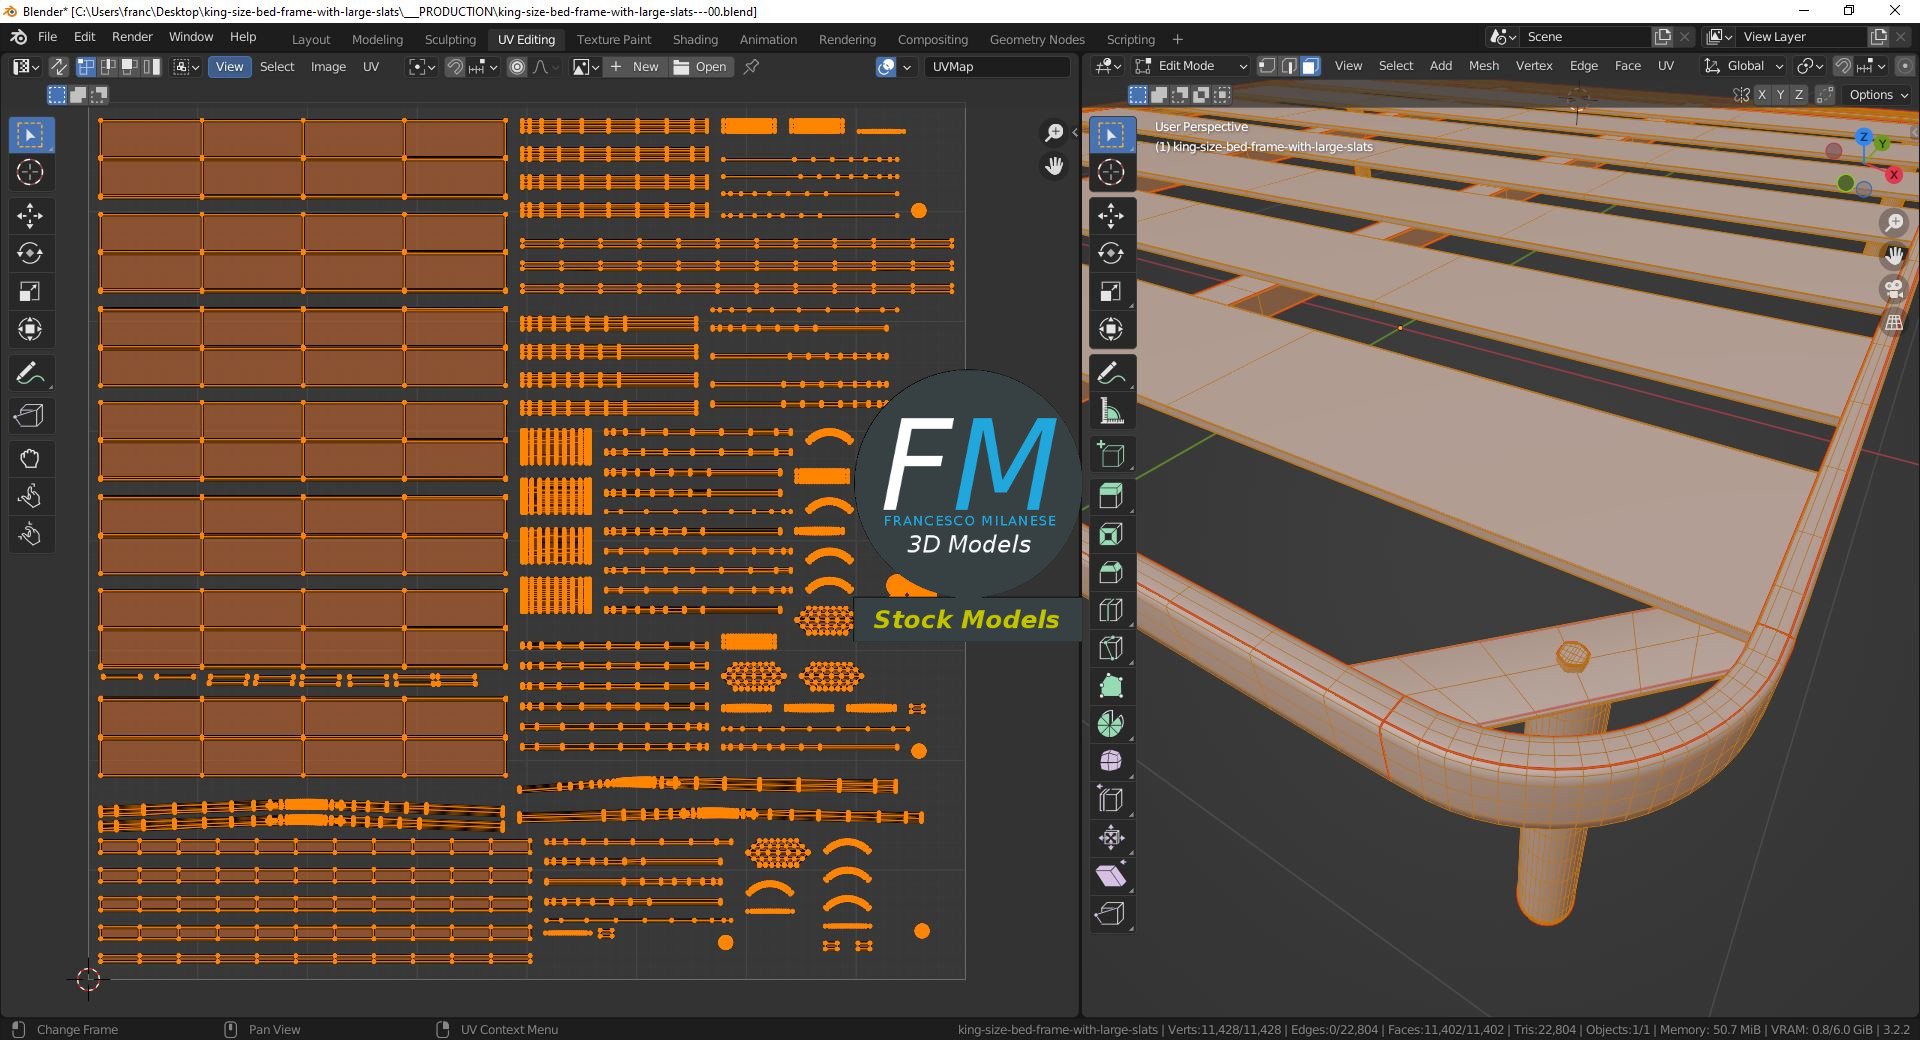Expand the Options dropdown in the 3D viewport

(x=1879, y=95)
